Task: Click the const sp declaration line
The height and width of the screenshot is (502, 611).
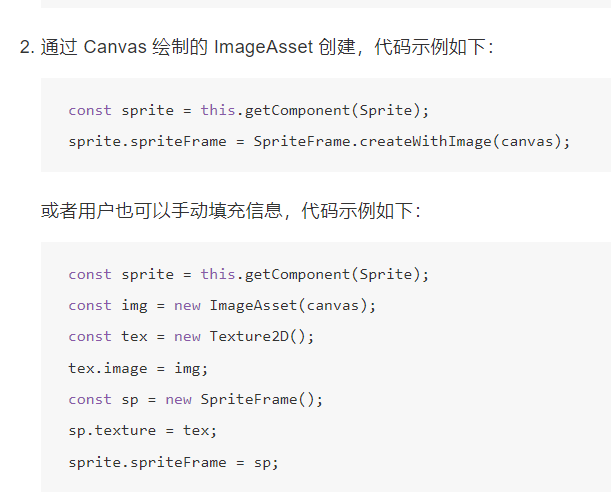Action: (196, 399)
